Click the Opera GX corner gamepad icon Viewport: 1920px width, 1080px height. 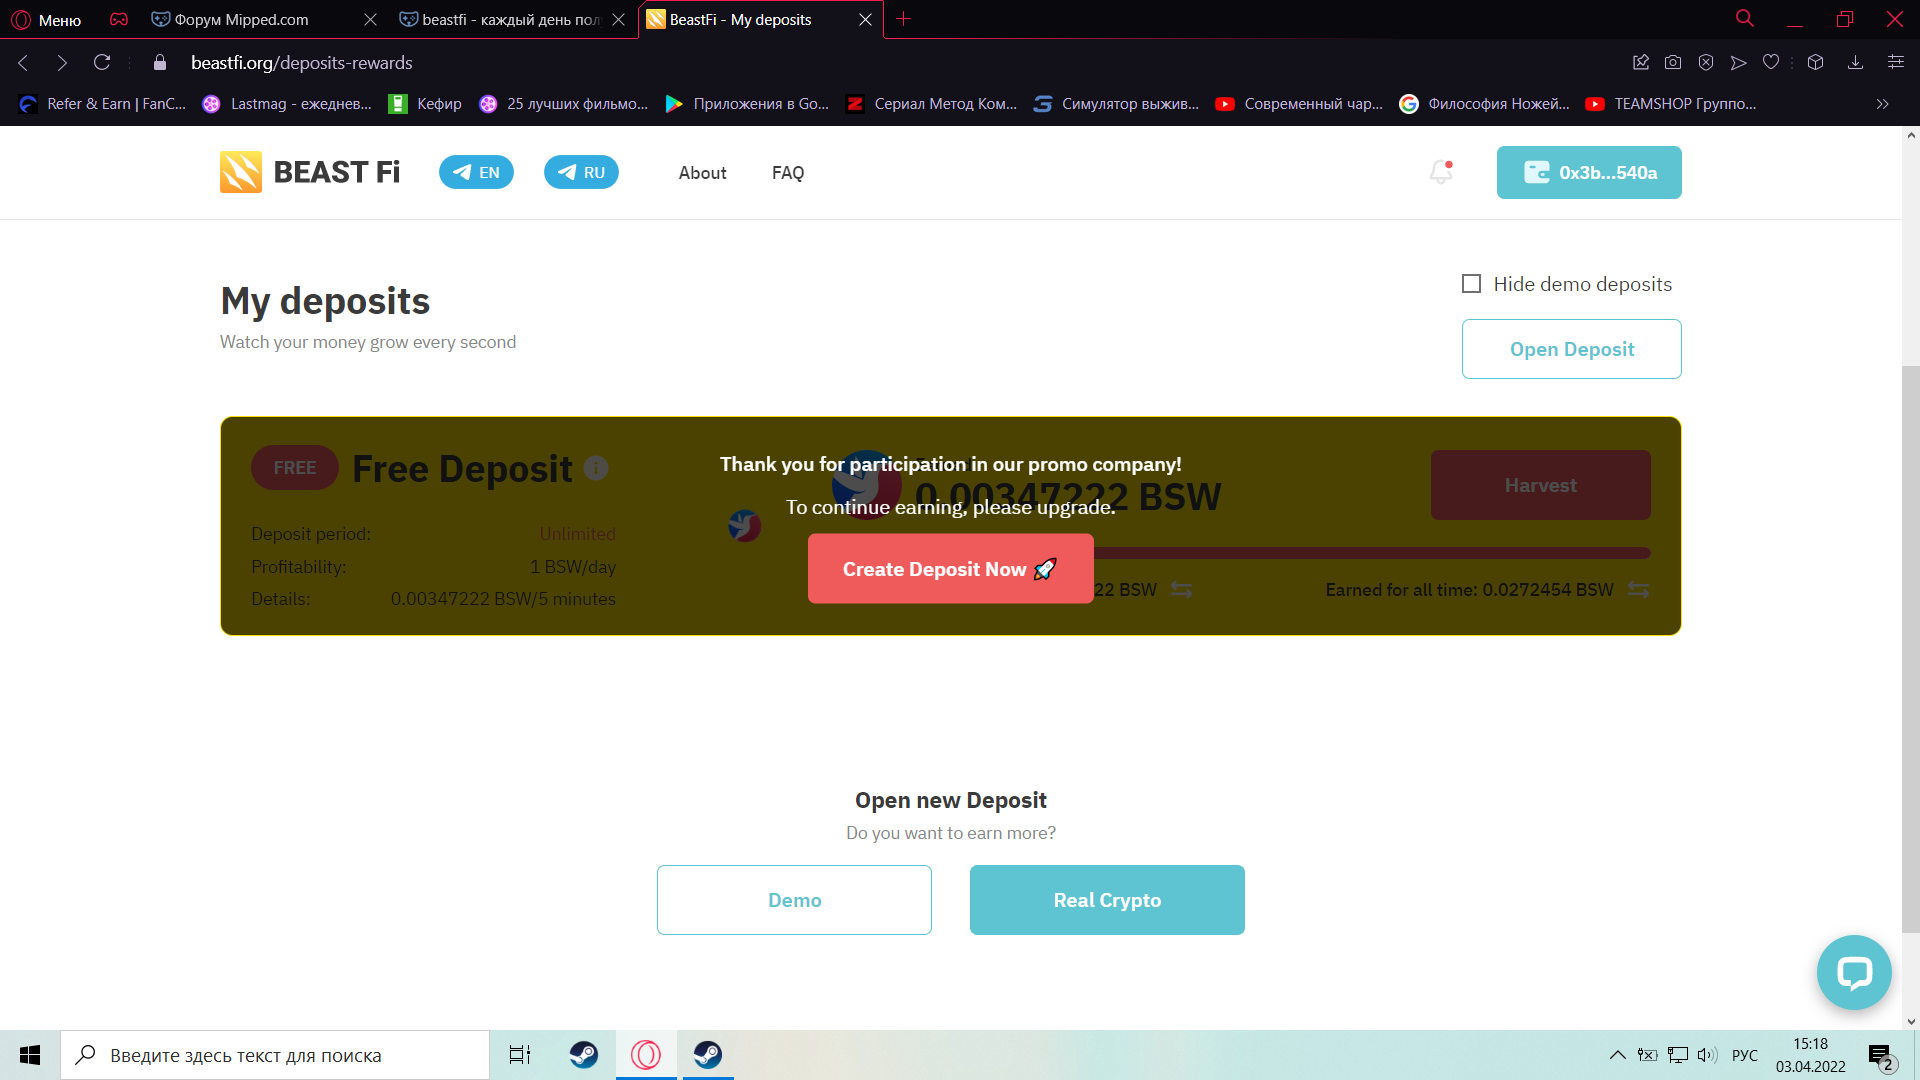point(119,19)
